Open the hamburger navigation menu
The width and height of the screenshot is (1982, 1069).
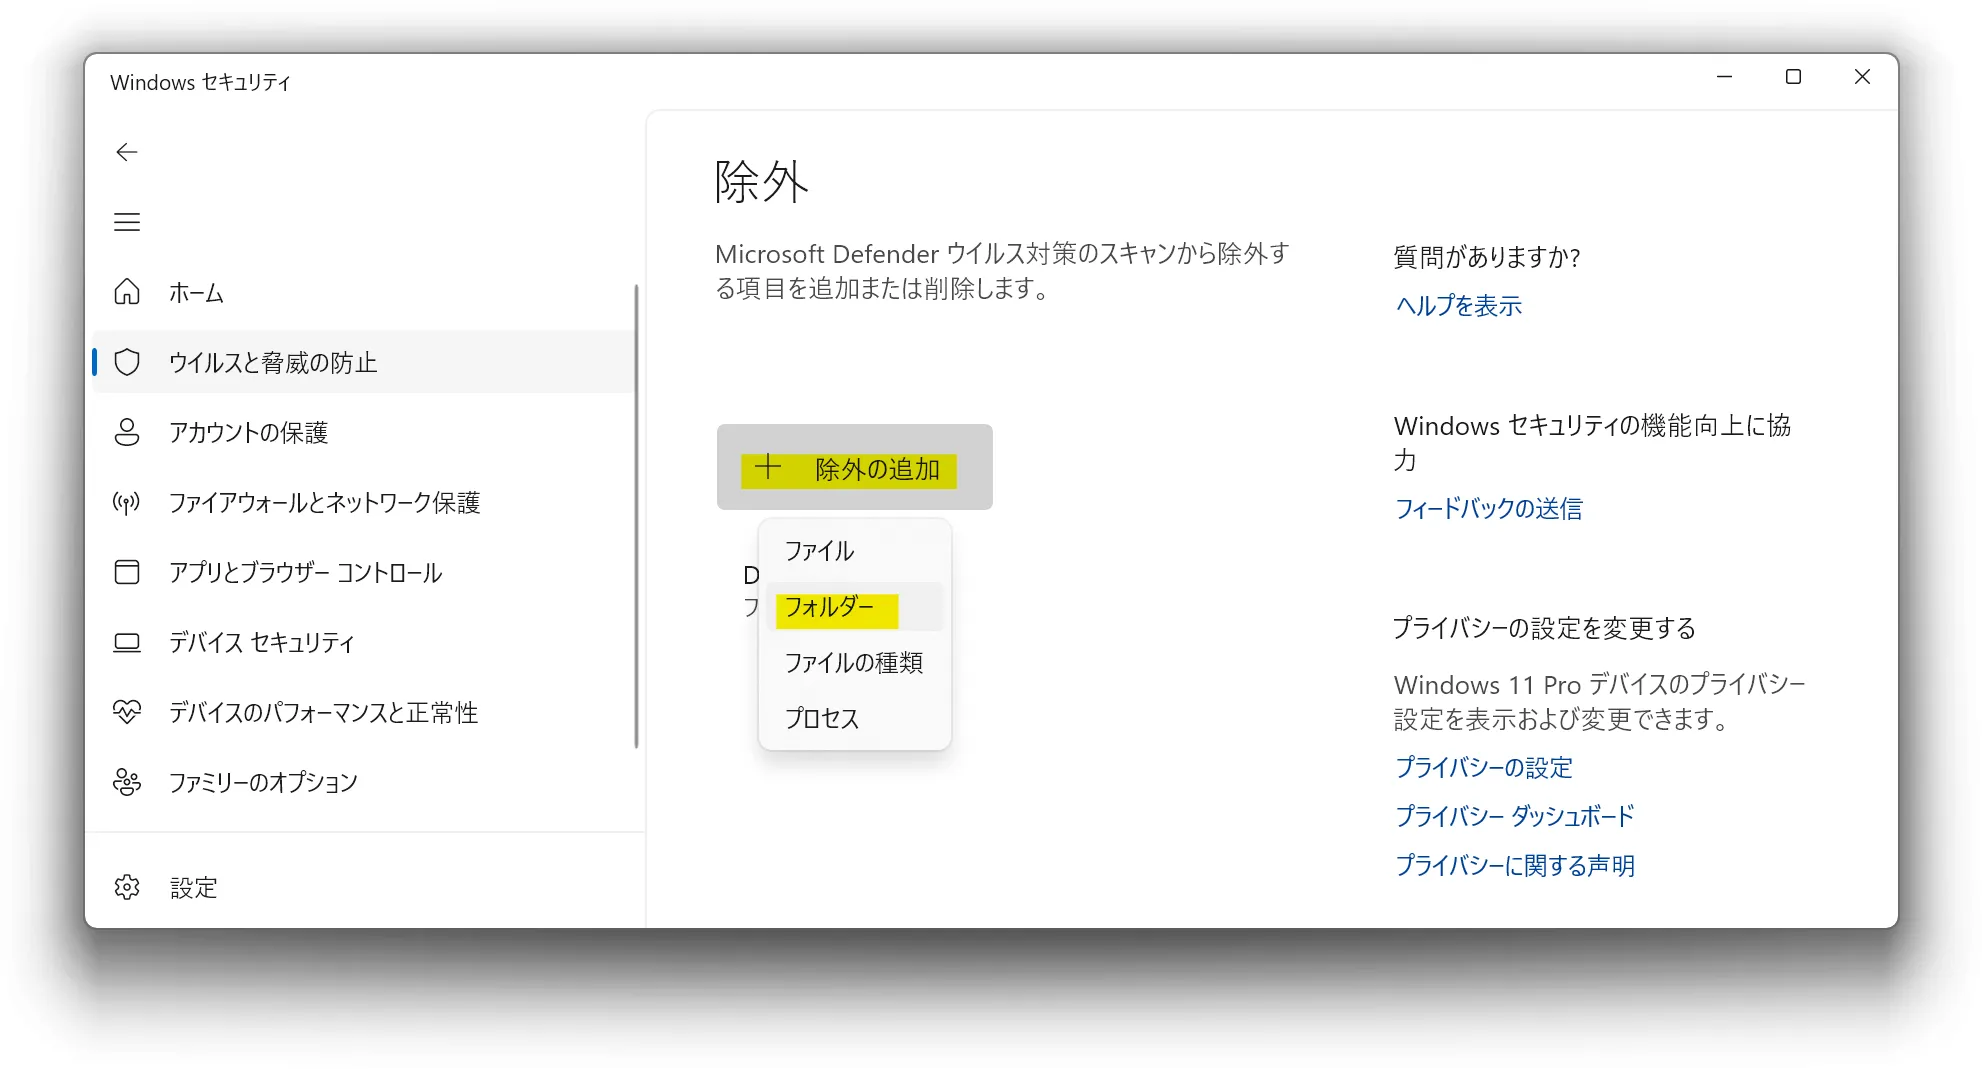tap(127, 222)
